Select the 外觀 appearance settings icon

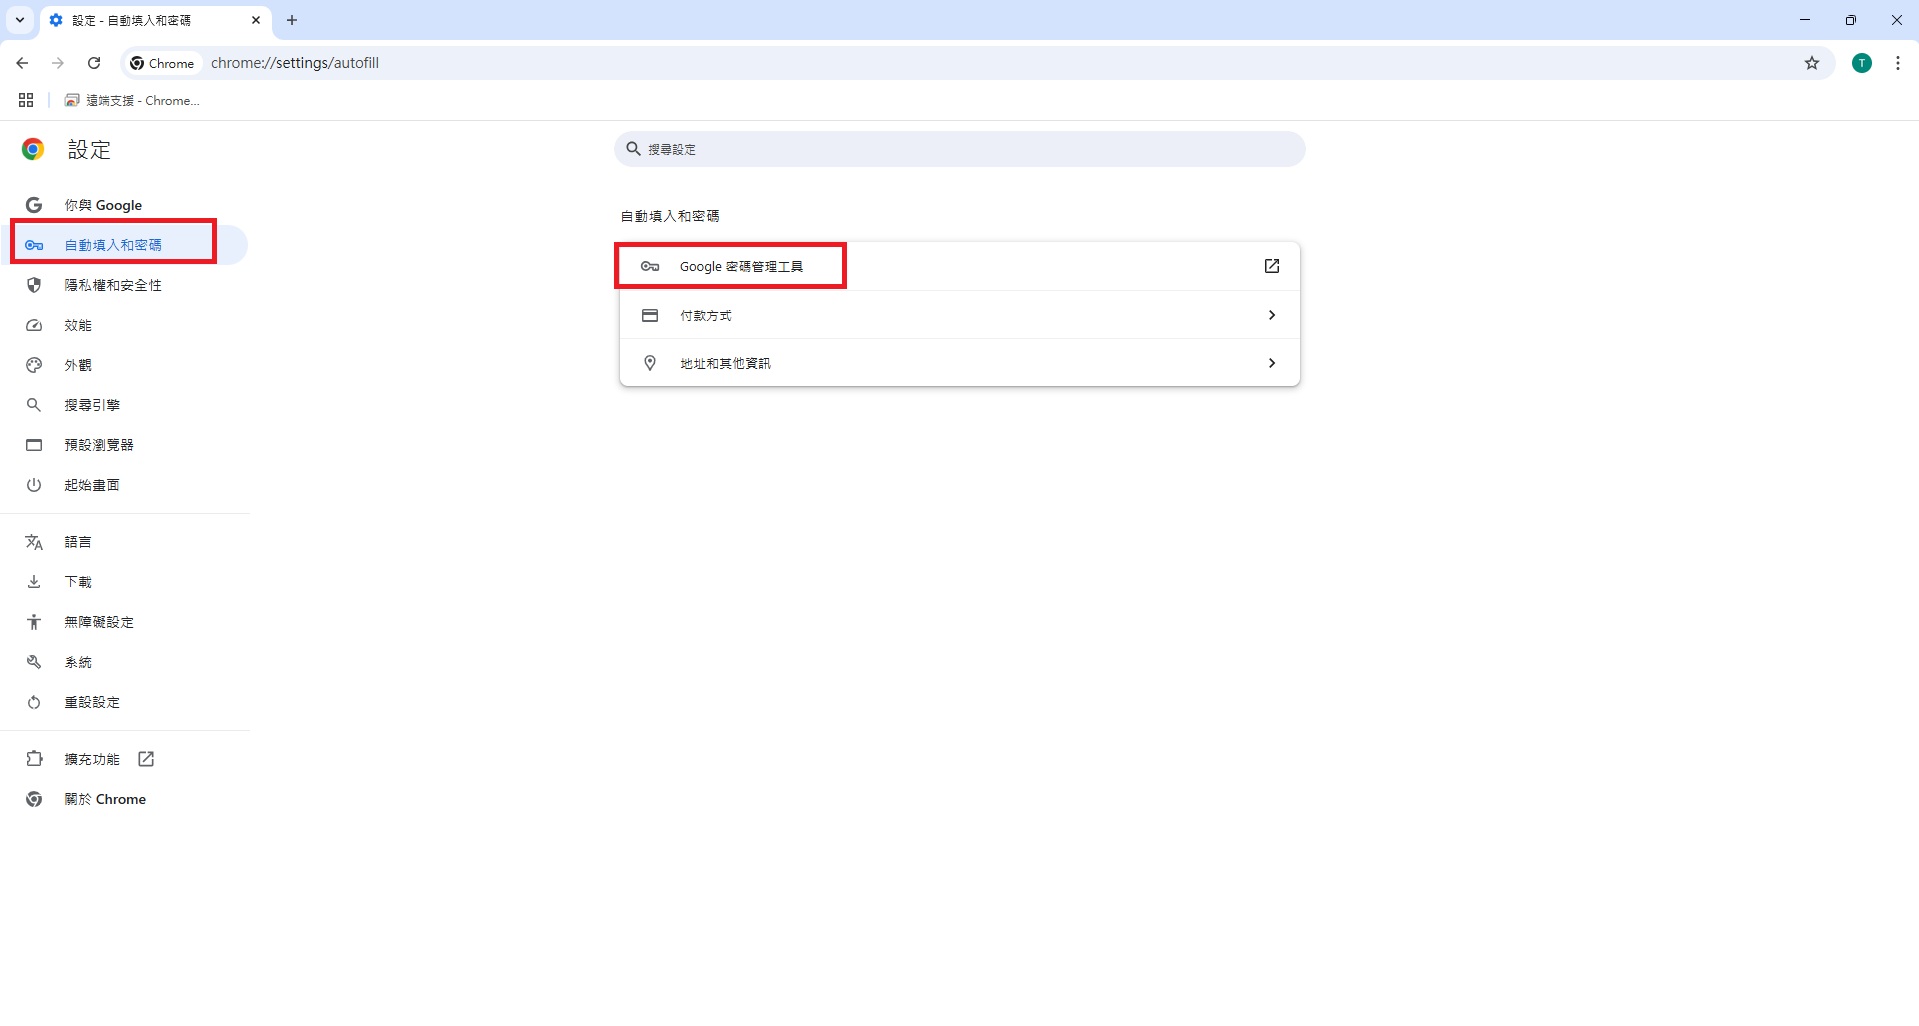coord(34,365)
